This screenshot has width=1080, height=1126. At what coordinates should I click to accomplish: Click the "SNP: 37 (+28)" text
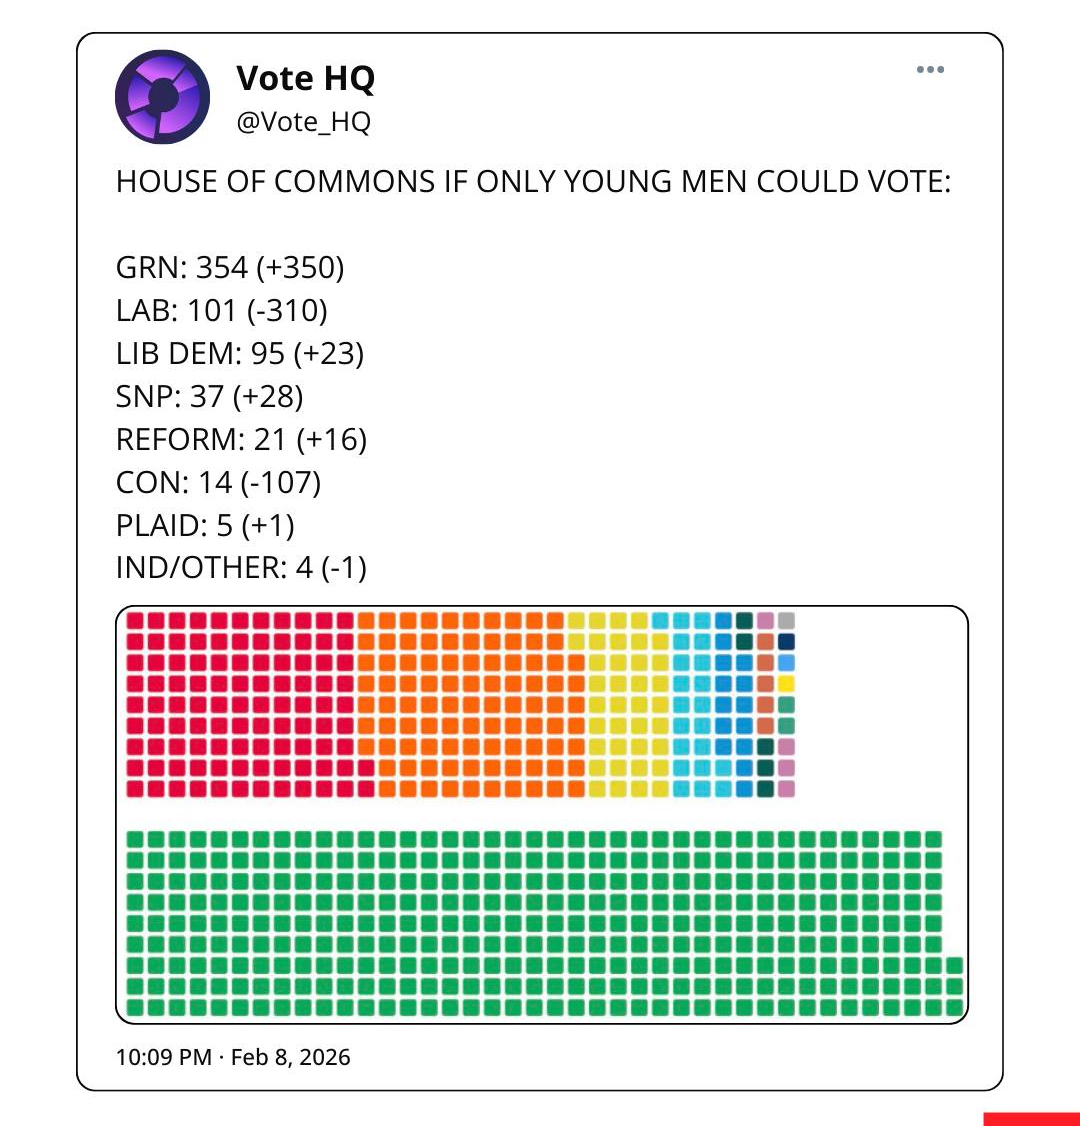pos(209,397)
